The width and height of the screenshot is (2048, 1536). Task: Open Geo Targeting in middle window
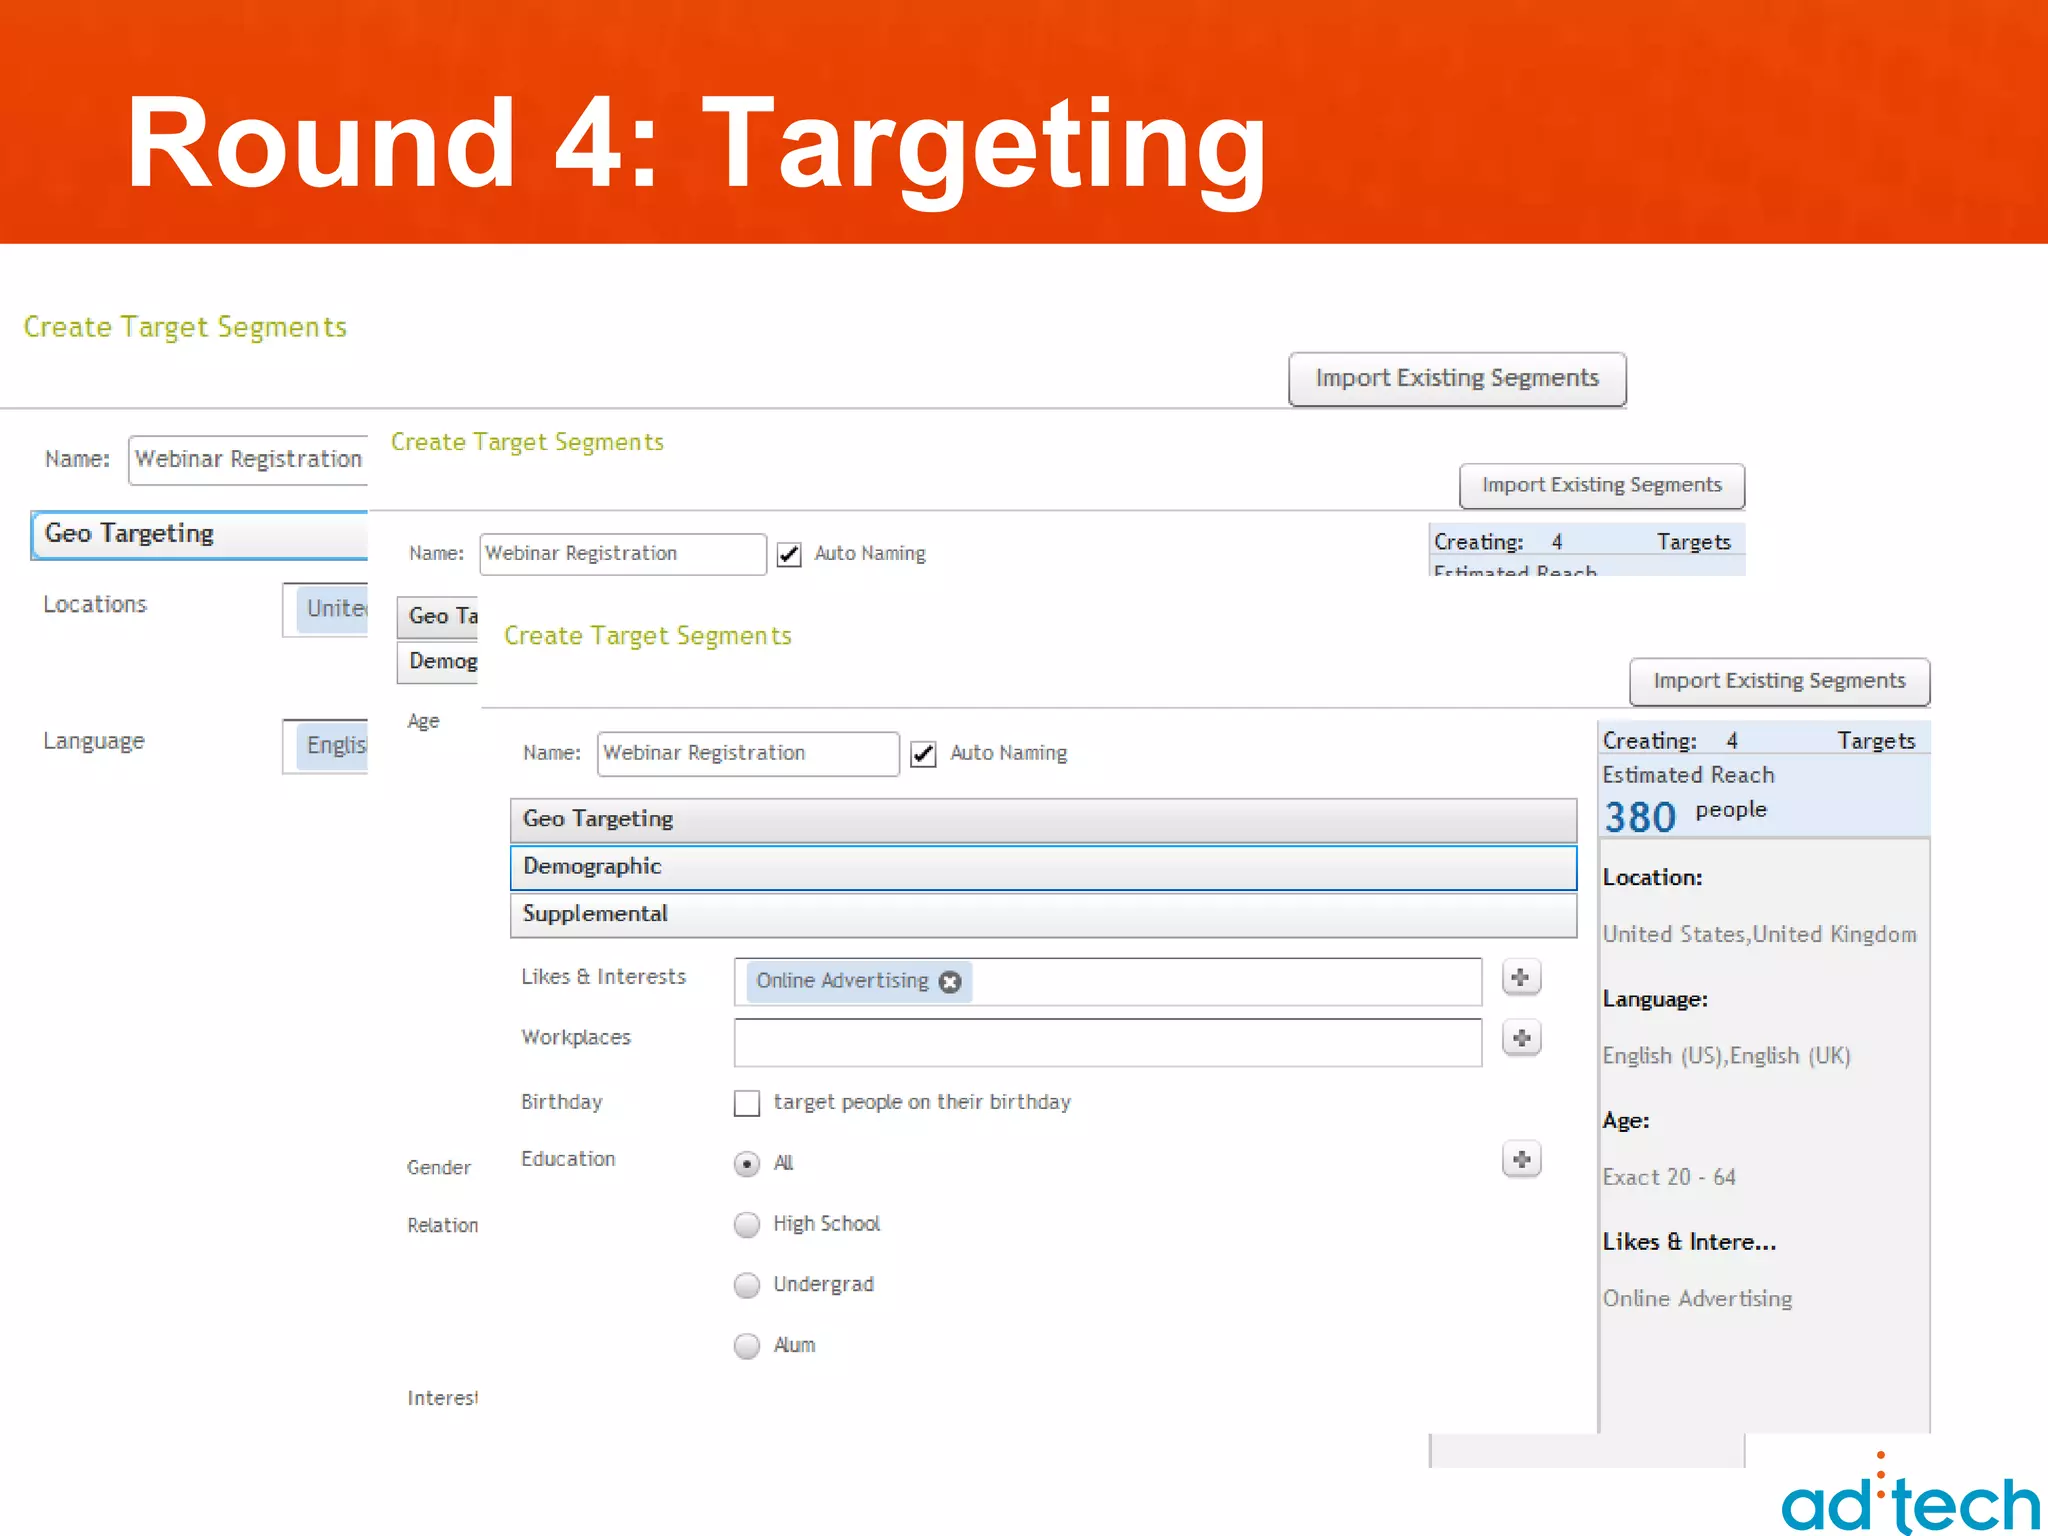tap(438, 616)
